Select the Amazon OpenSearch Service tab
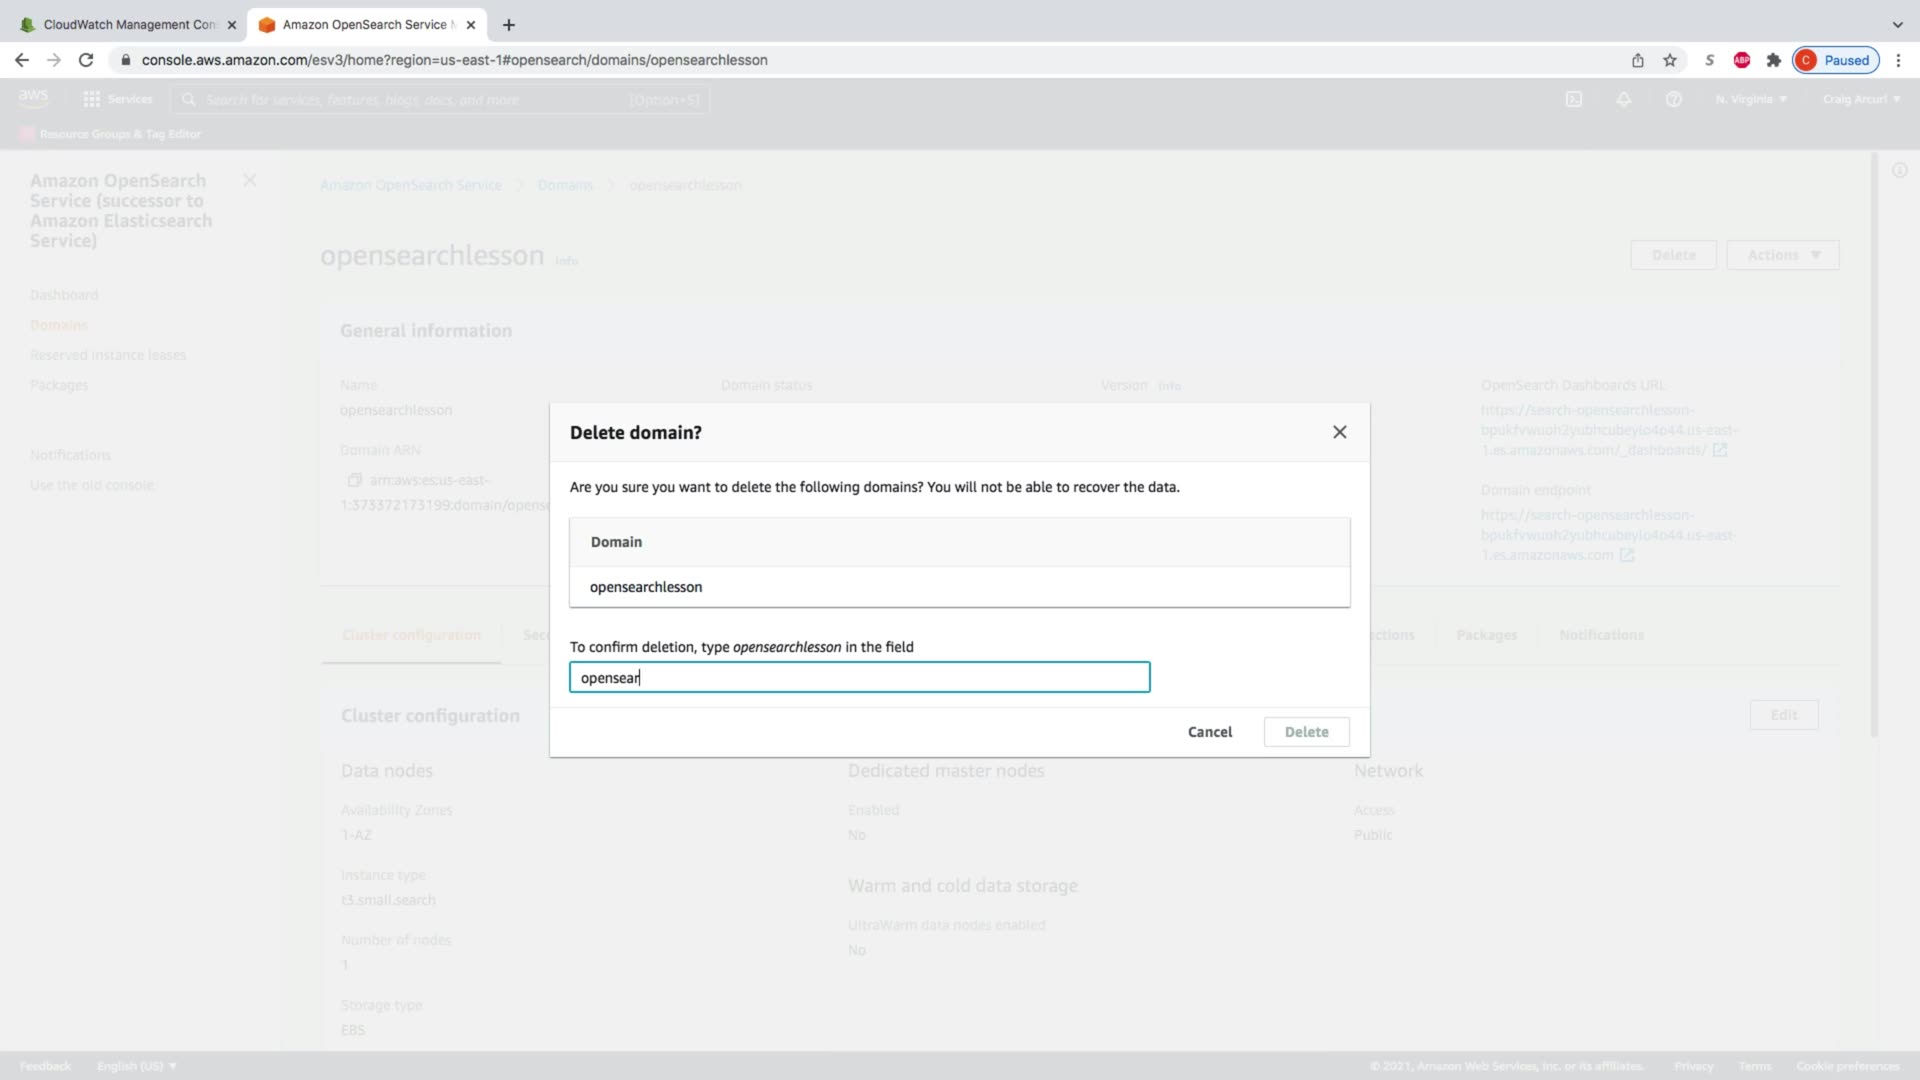The height and width of the screenshot is (1080, 1920). tap(365, 25)
